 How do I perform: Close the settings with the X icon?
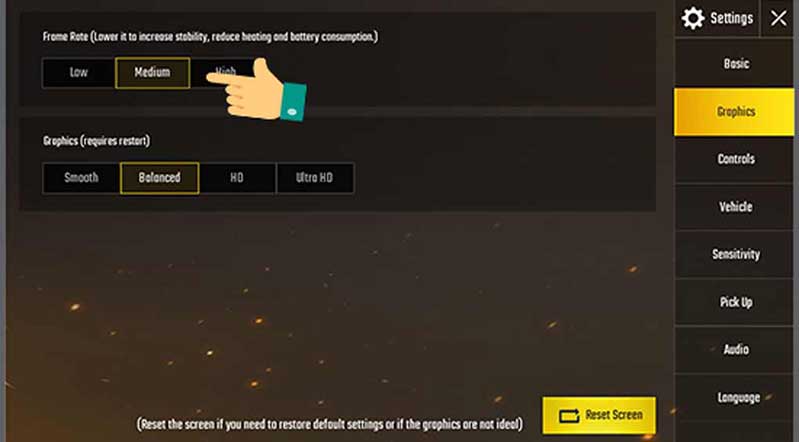coord(778,18)
